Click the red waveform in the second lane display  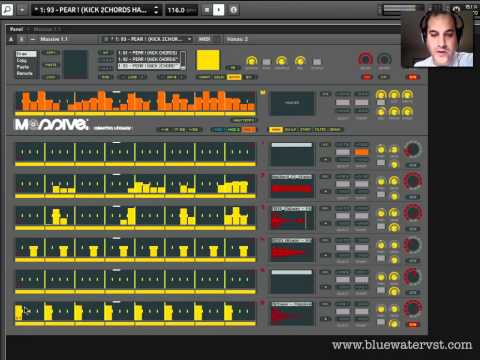[x=292, y=189]
